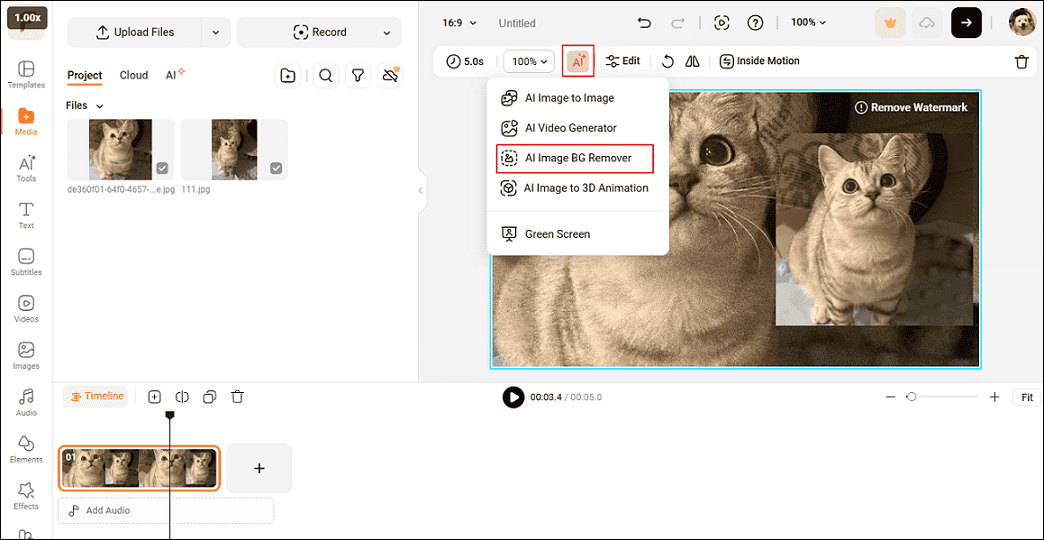Zoom in the timeline with plus
The width and height of the screenshot is (1044, 540).
click(x=995, y=397)
